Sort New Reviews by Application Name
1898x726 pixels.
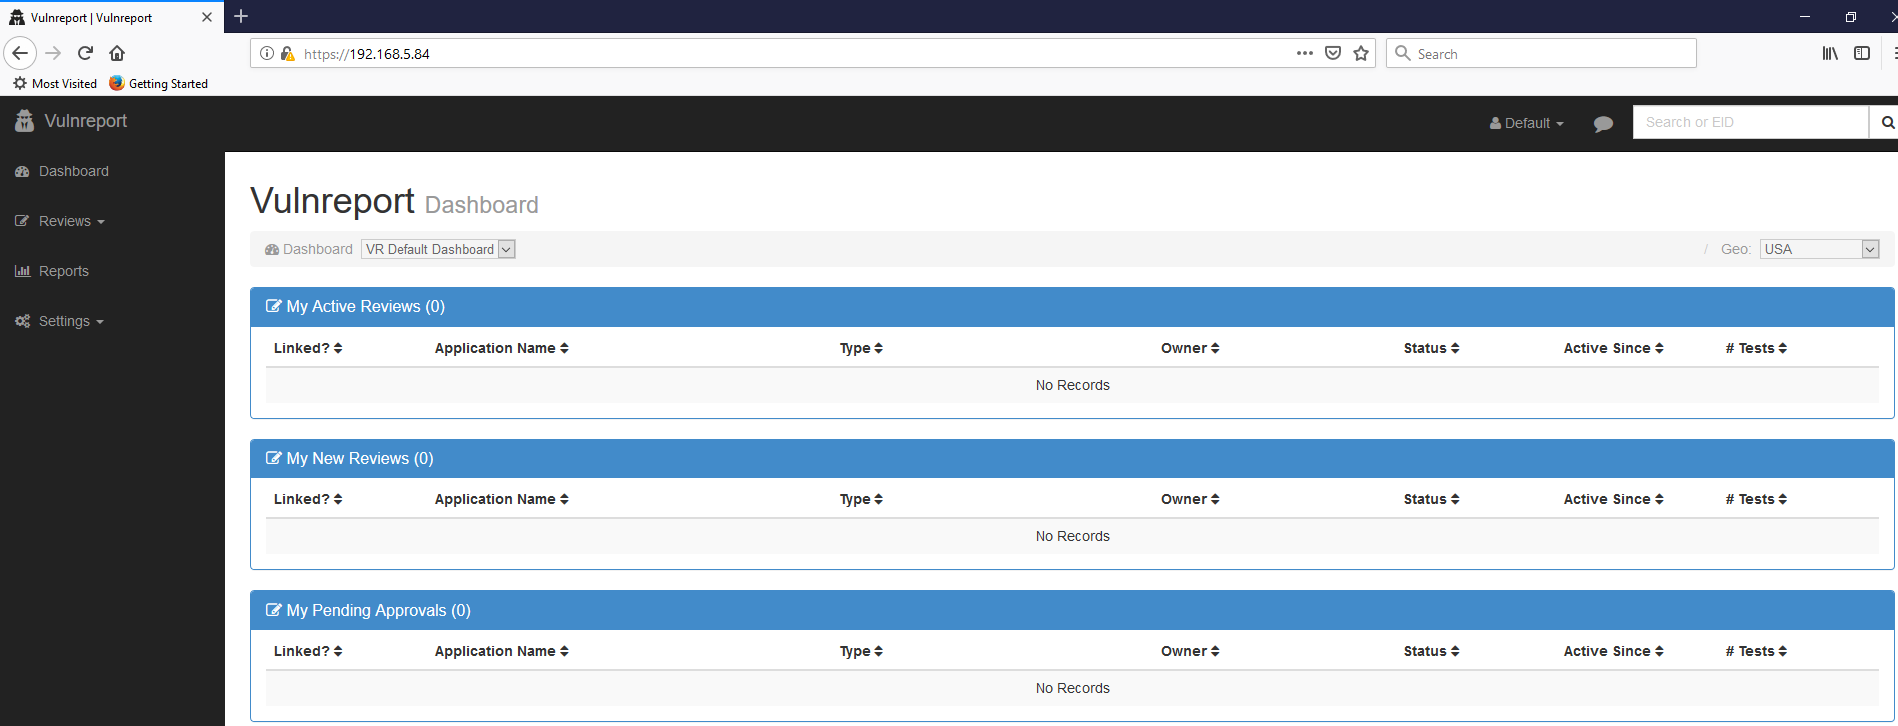click(x=502, y=499)
